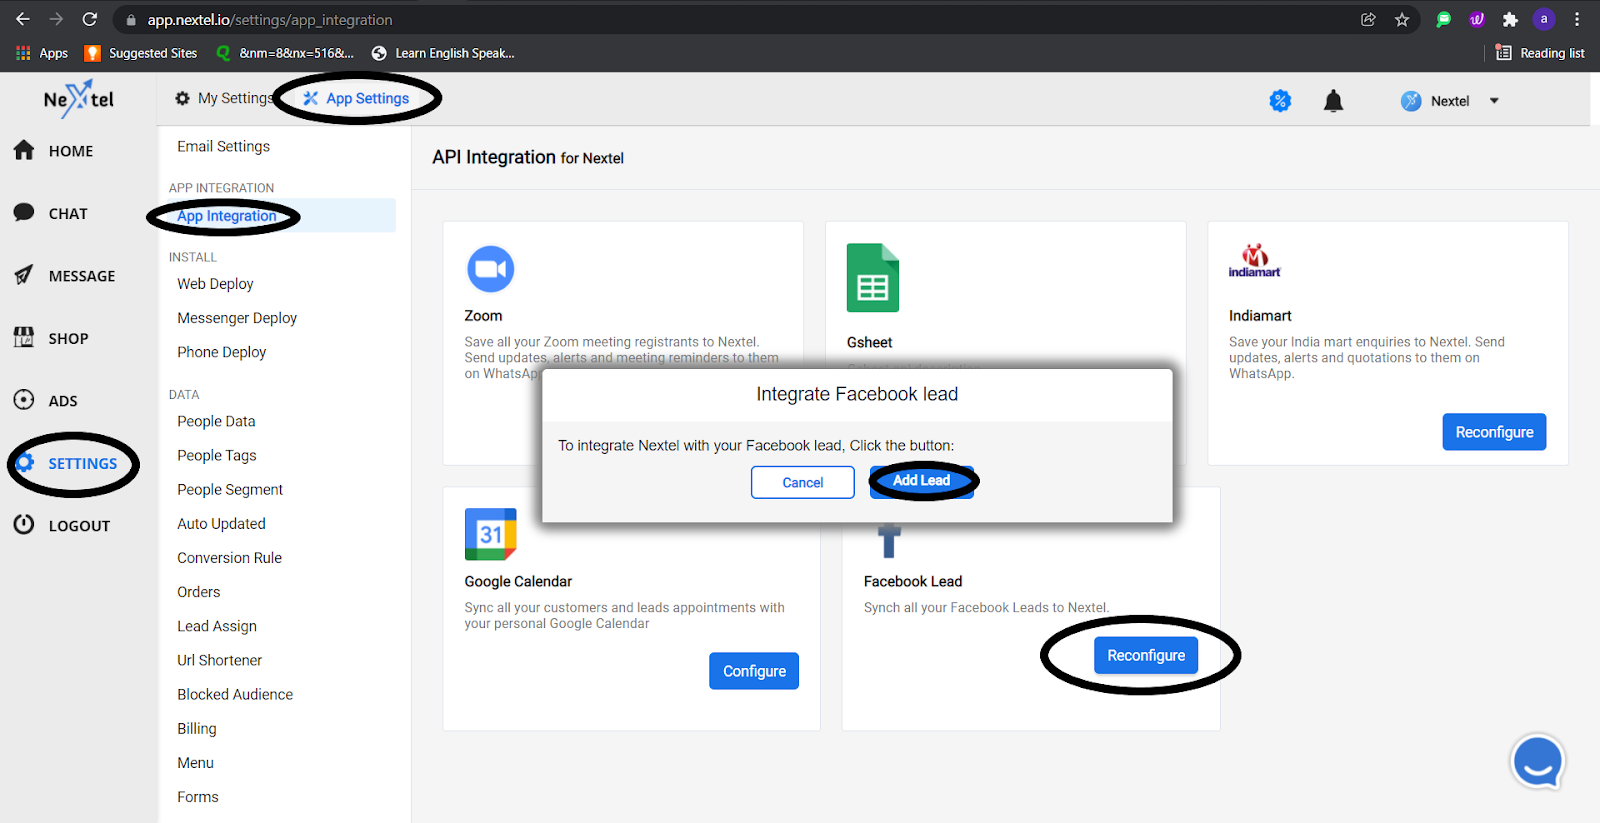Open People Tags

217,455
